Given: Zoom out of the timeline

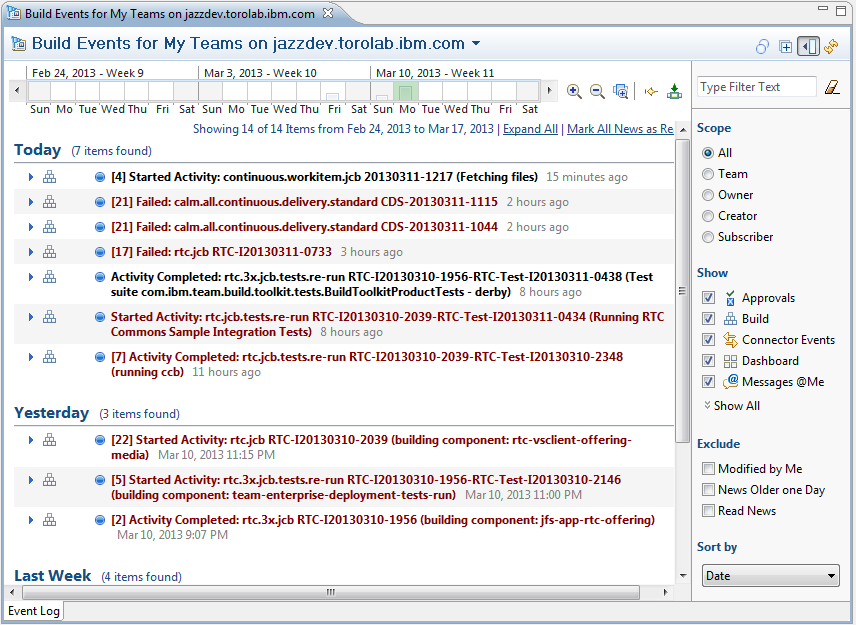Looking at the screenshot, I should [597, 91].
